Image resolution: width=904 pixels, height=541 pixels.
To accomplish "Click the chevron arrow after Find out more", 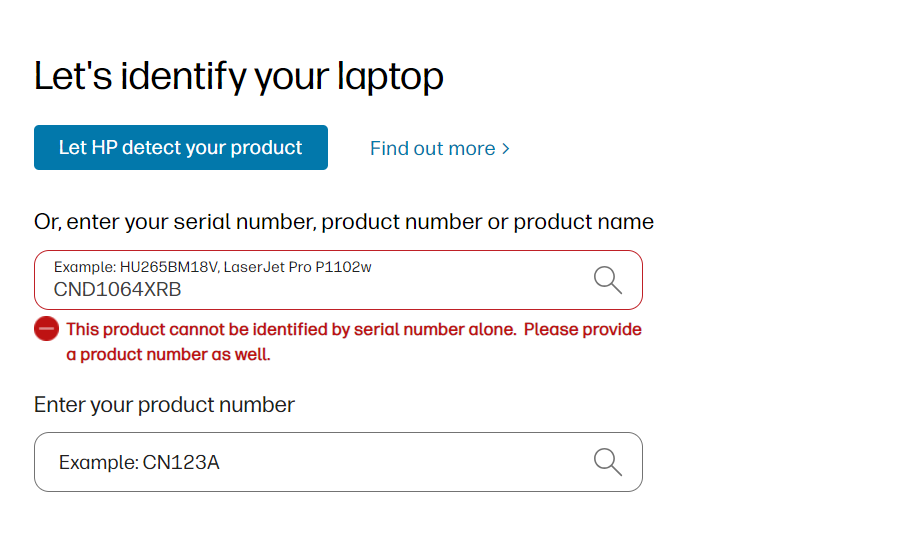I will tap(506, 149).
